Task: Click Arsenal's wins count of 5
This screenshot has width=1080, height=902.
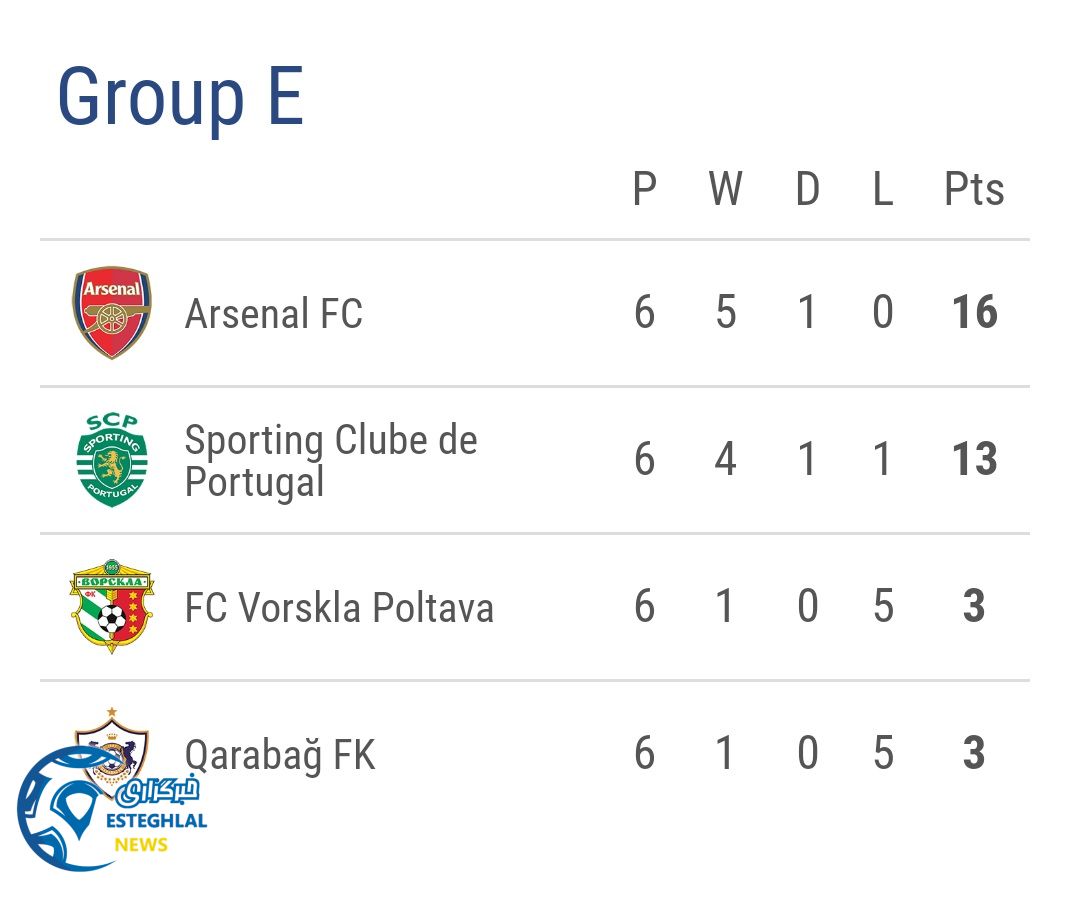Action: tap(725, 313)
